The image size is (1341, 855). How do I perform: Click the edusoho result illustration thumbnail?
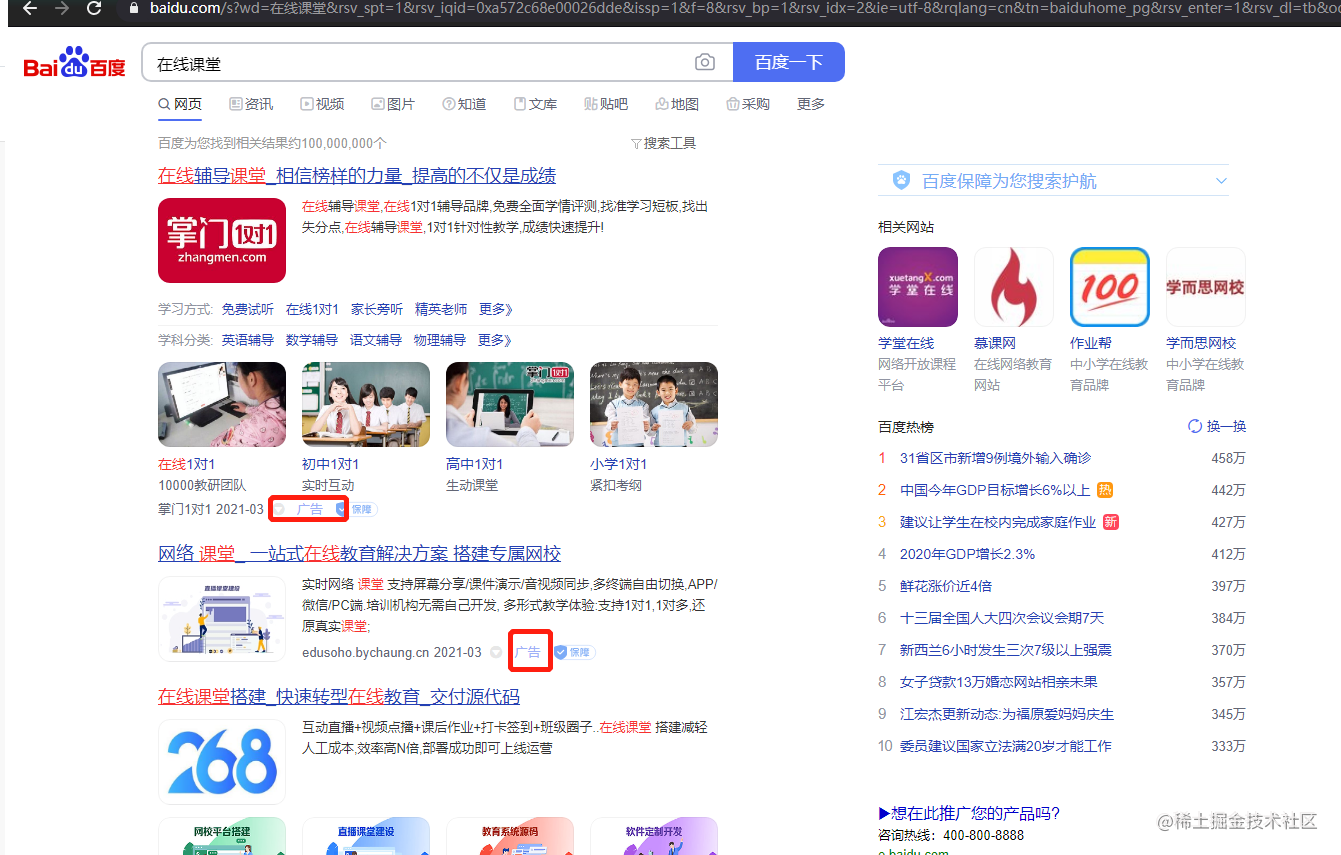pos(222,619)
